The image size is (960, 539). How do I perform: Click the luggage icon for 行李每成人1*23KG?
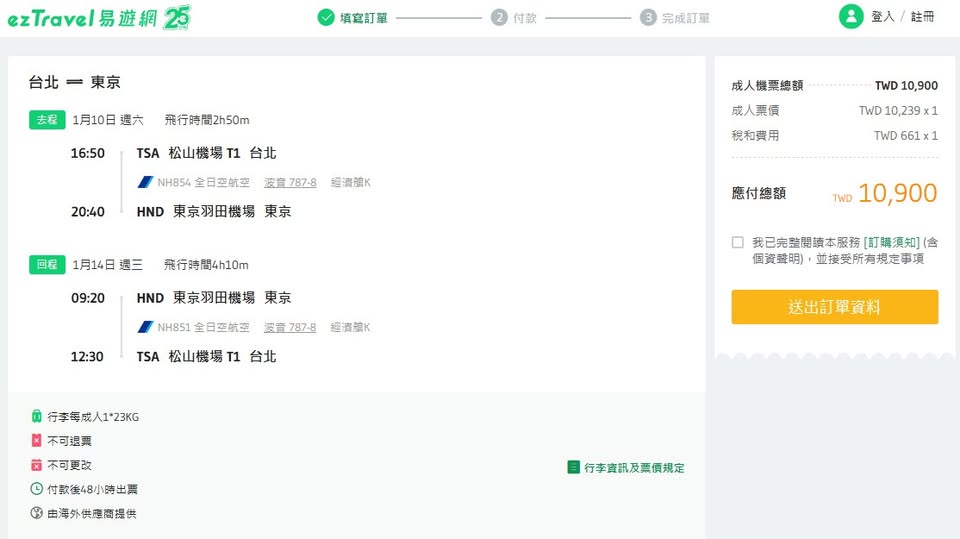[x=37, y=416]
